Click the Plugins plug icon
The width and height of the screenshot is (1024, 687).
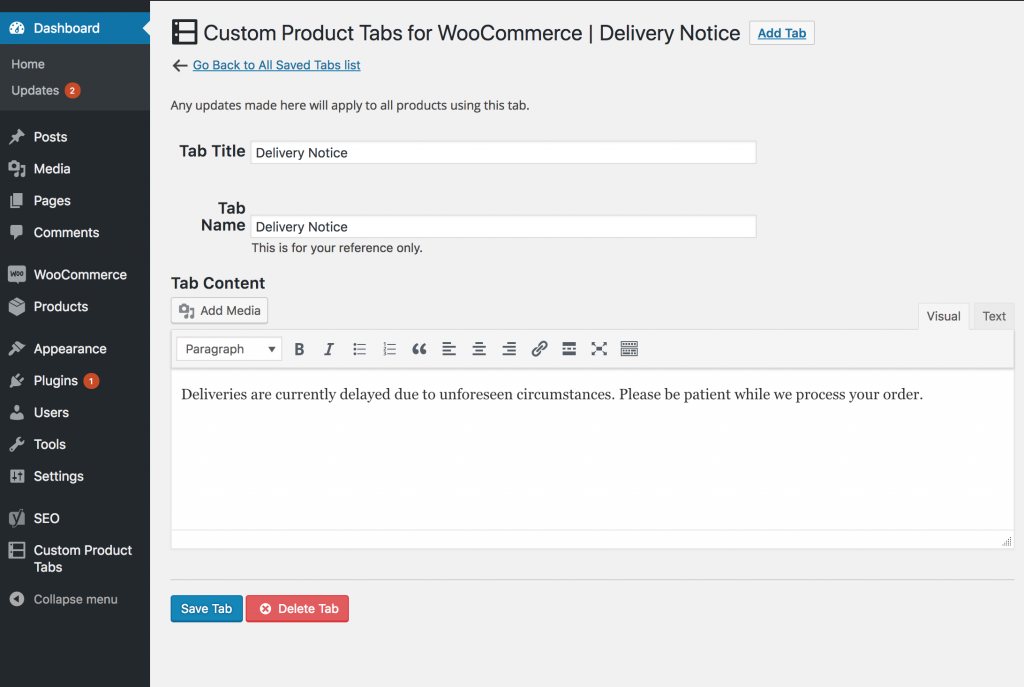[17, 380]
